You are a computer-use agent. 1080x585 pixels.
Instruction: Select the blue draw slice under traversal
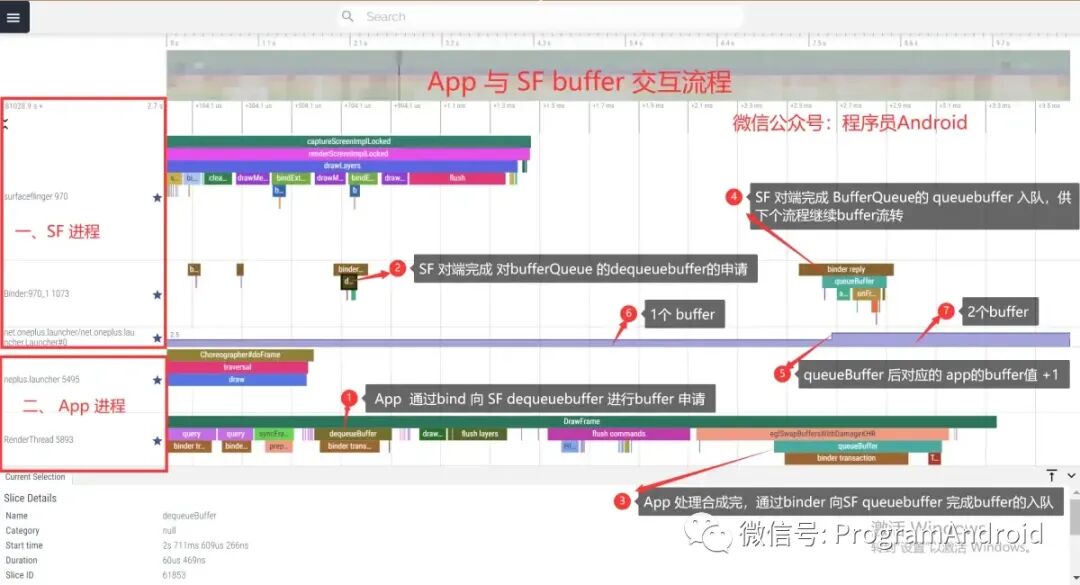[237, 380]
